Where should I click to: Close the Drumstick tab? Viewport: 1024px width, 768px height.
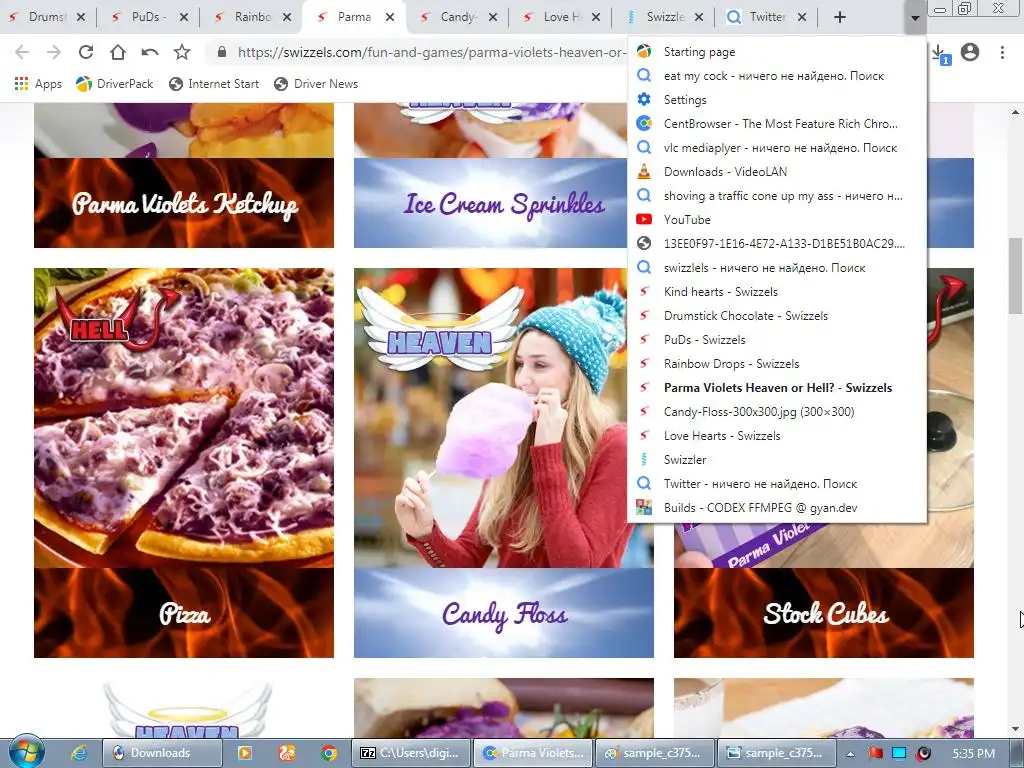[81, 17]
